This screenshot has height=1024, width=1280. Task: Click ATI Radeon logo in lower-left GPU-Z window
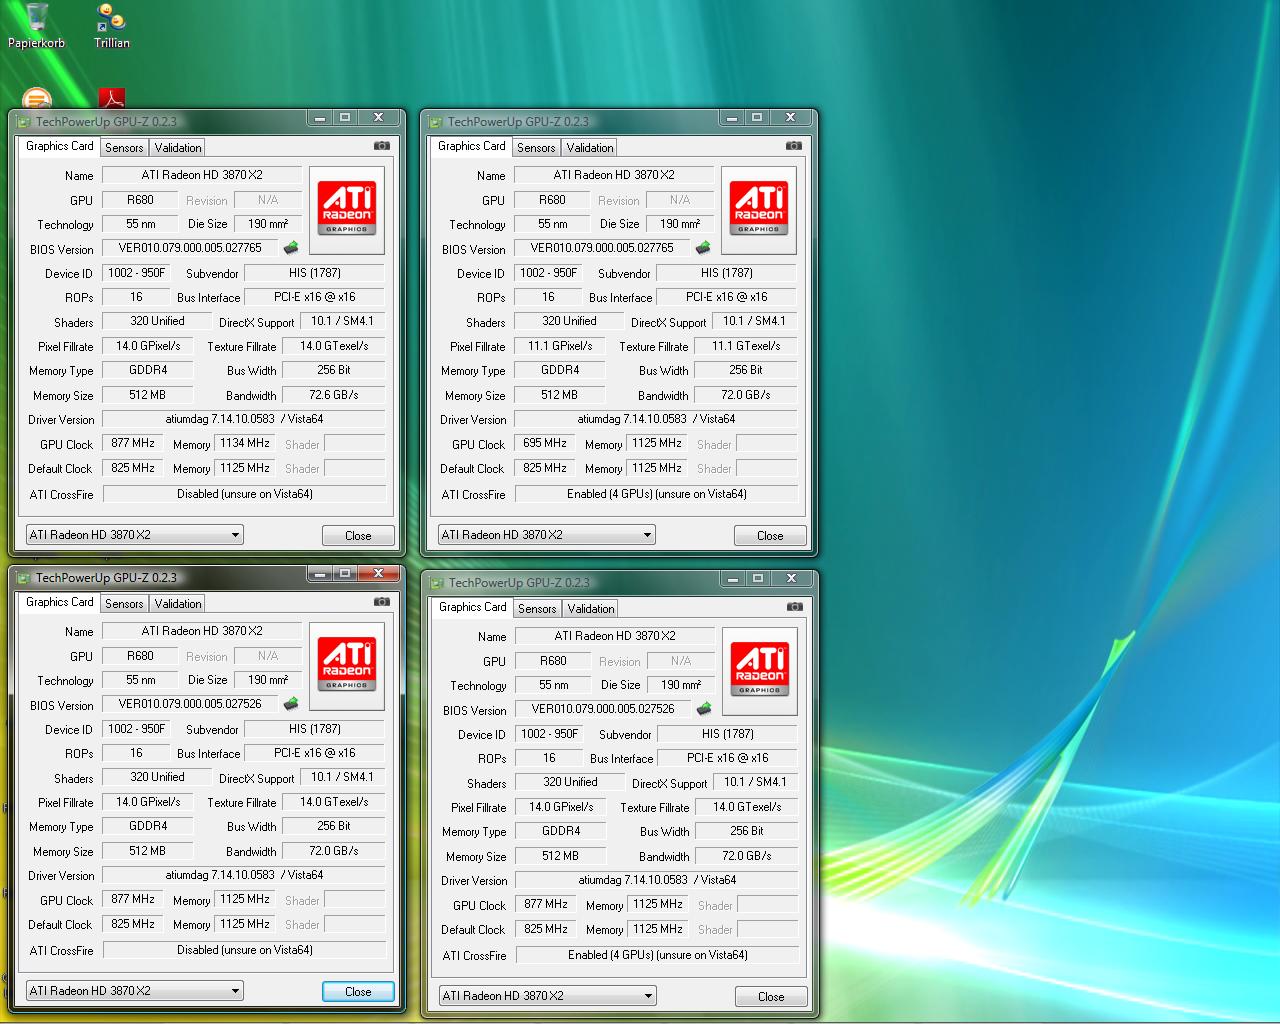tap(347, 665)
